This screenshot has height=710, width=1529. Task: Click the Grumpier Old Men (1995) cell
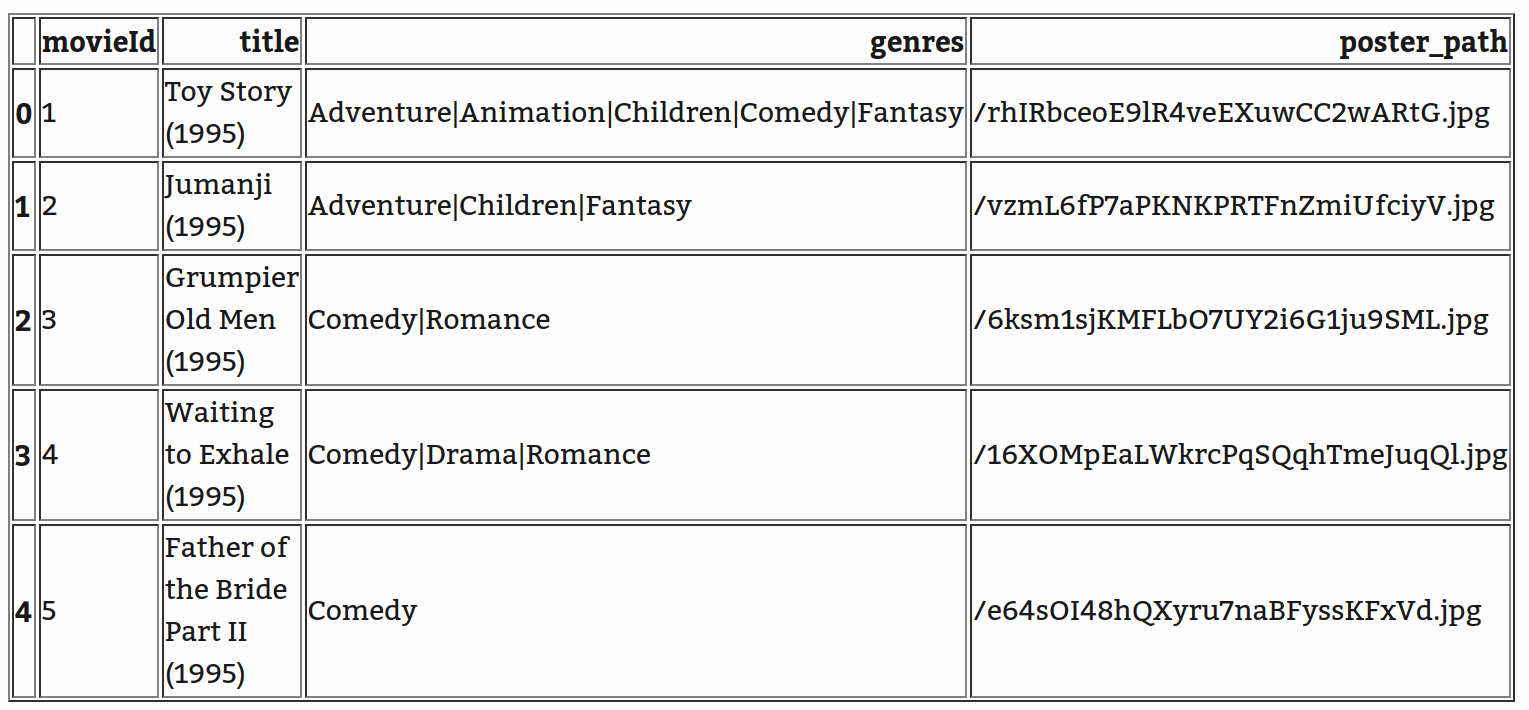(231, 319)
